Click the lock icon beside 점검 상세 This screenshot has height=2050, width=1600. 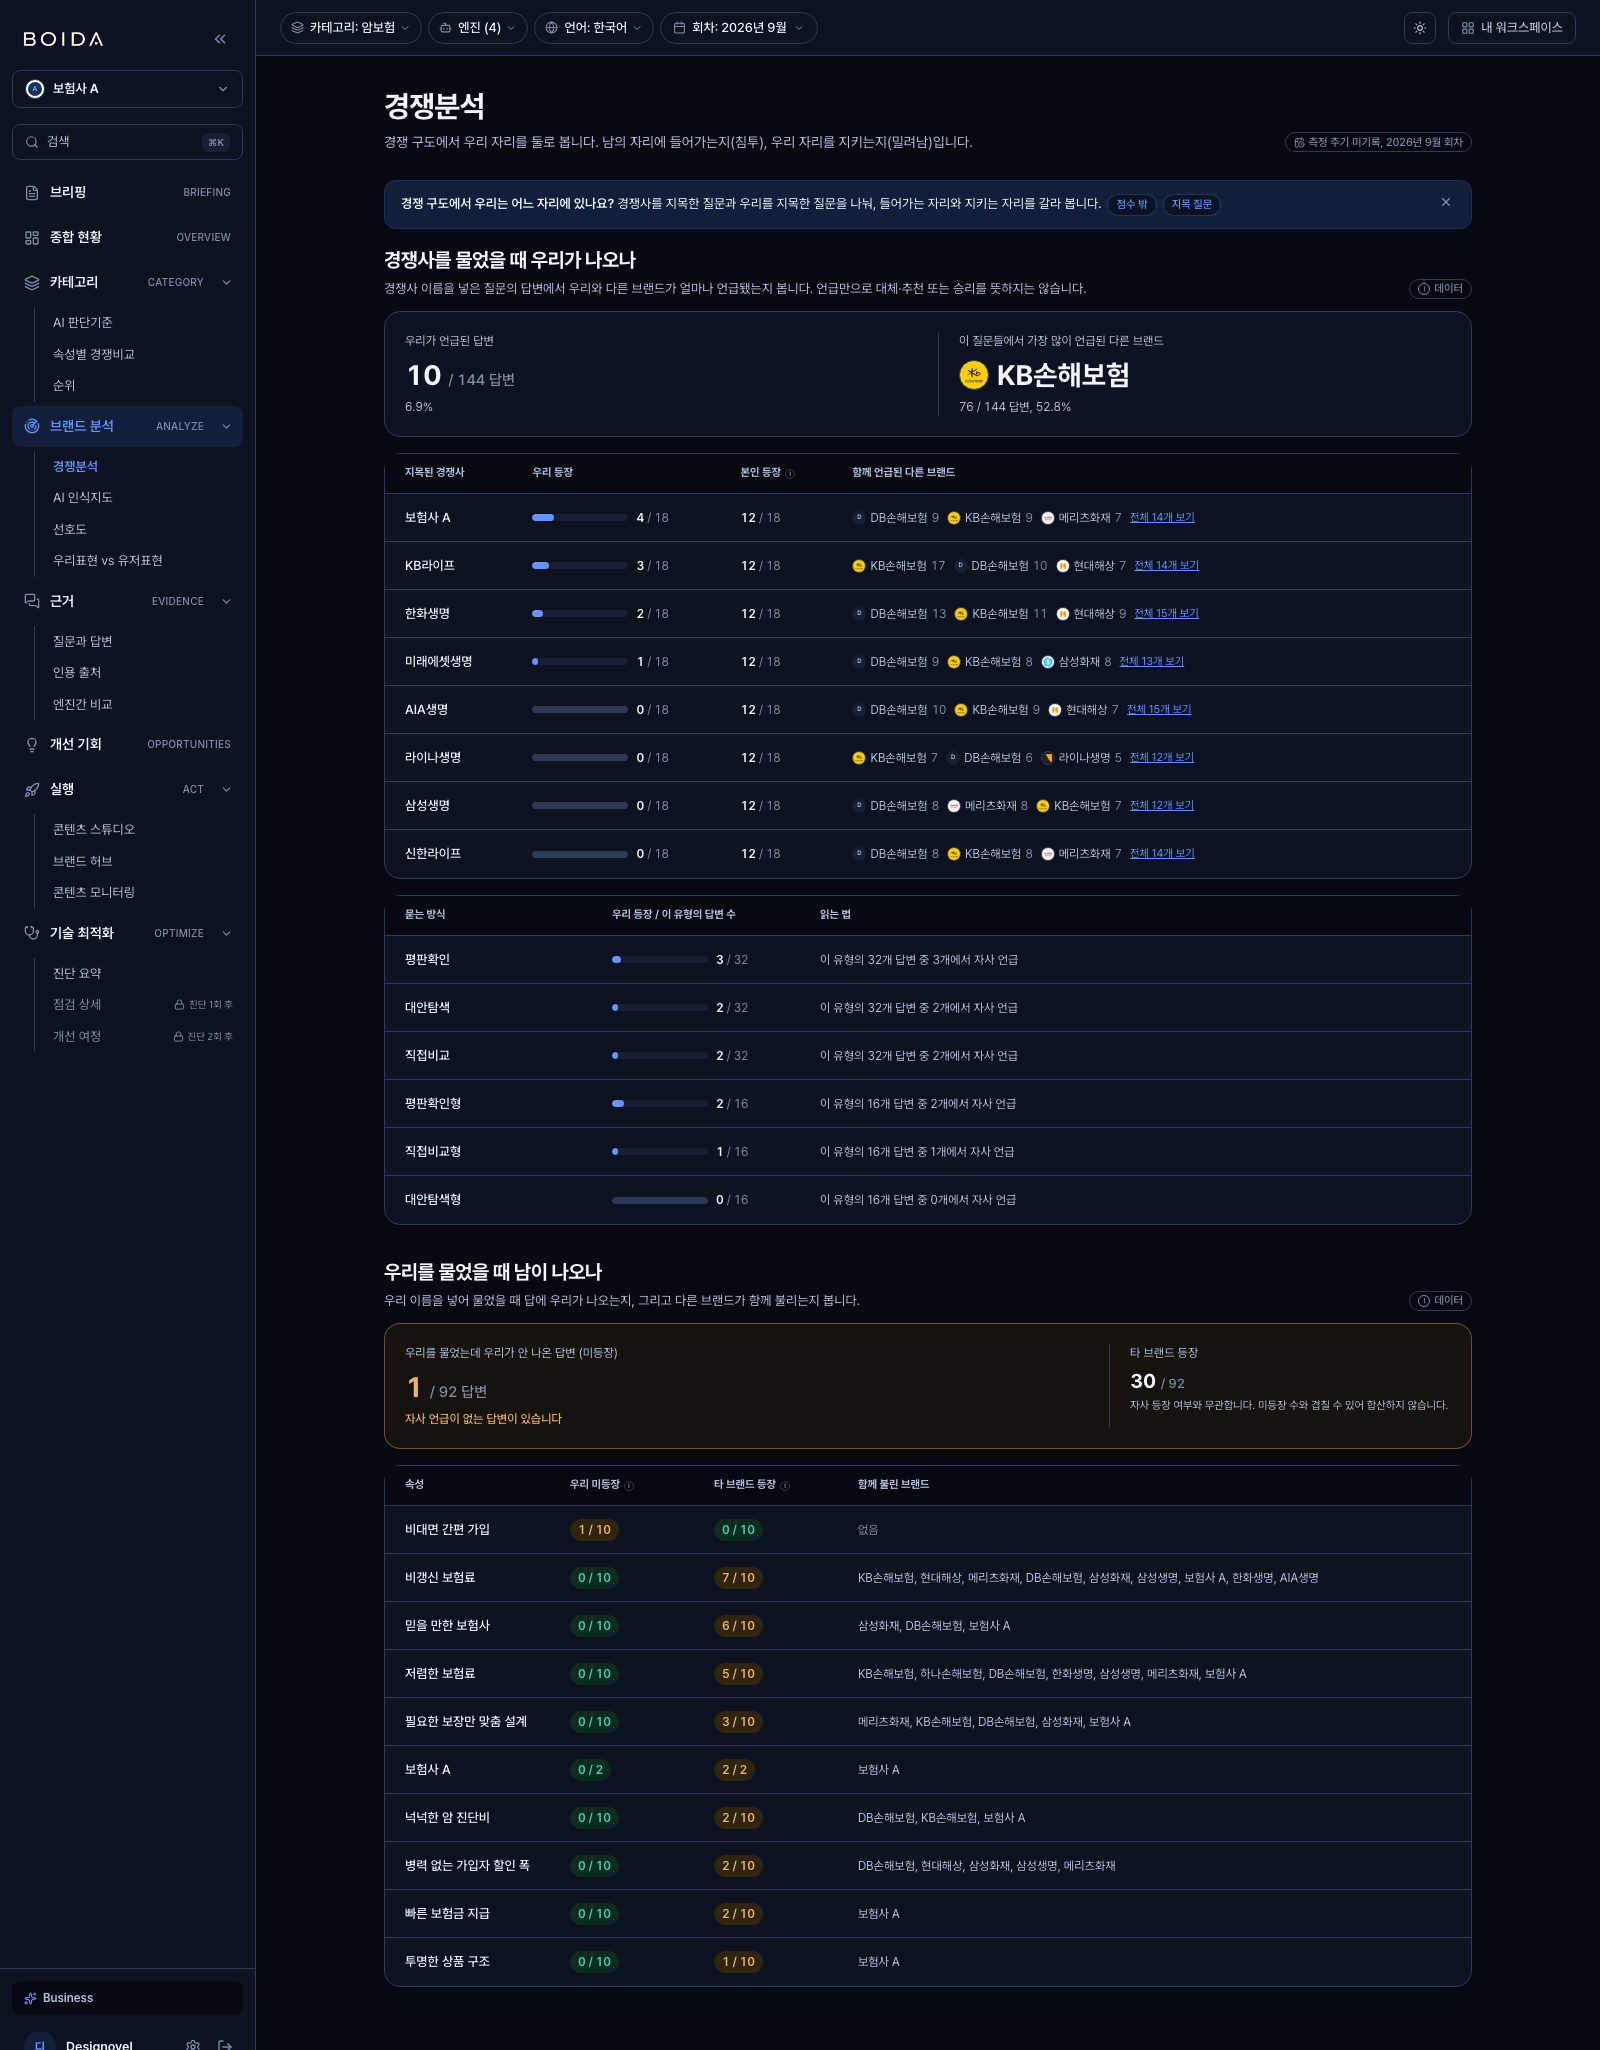179,1004
